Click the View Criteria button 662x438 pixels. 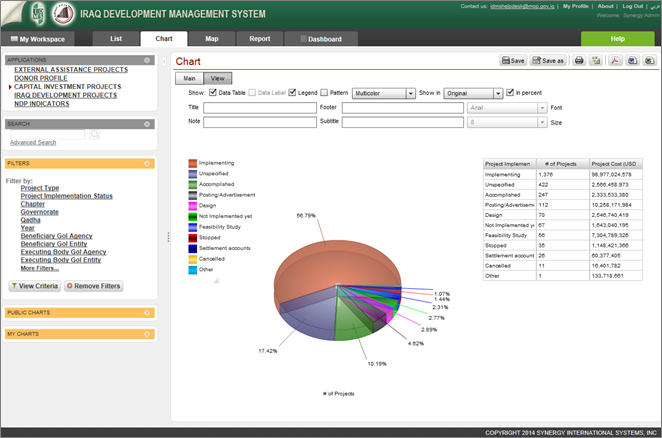coord(35,286)
